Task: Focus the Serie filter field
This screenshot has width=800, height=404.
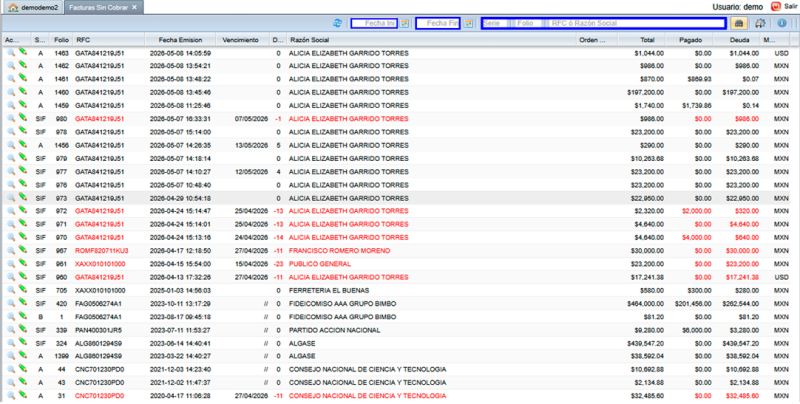Action: coord(495,23)
